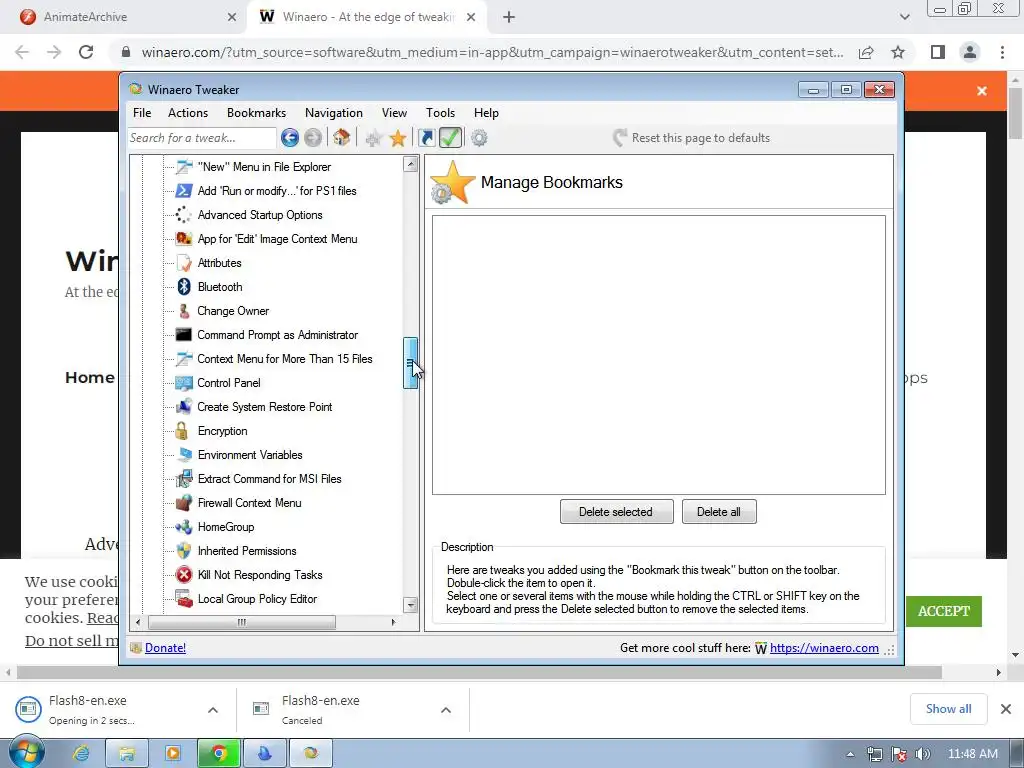
Task: Reload the page in Chrome
Action: 86,52
